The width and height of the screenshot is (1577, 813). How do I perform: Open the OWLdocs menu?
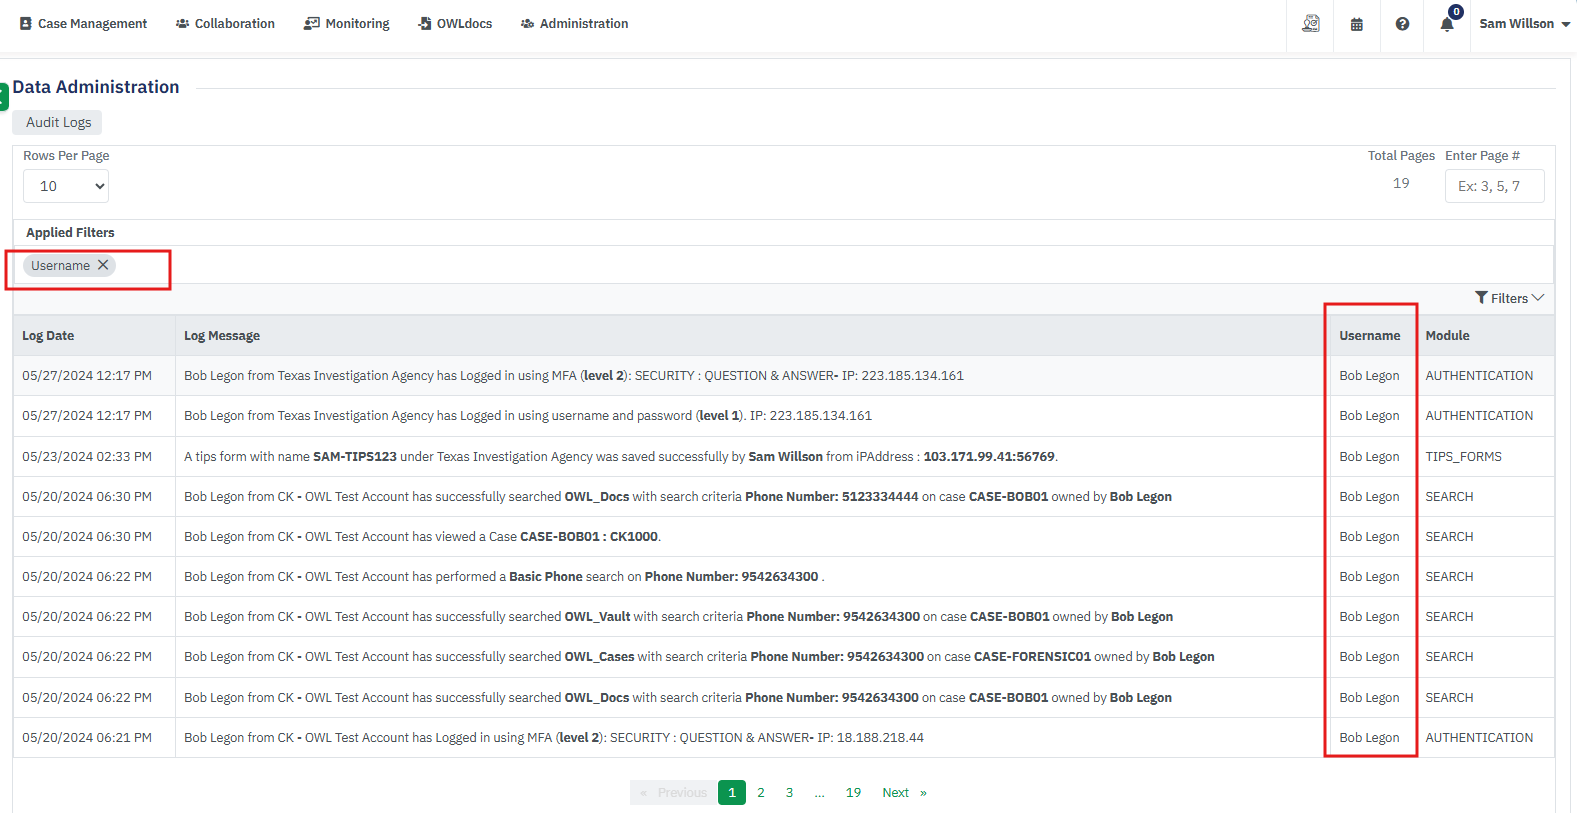pos(455,23)
